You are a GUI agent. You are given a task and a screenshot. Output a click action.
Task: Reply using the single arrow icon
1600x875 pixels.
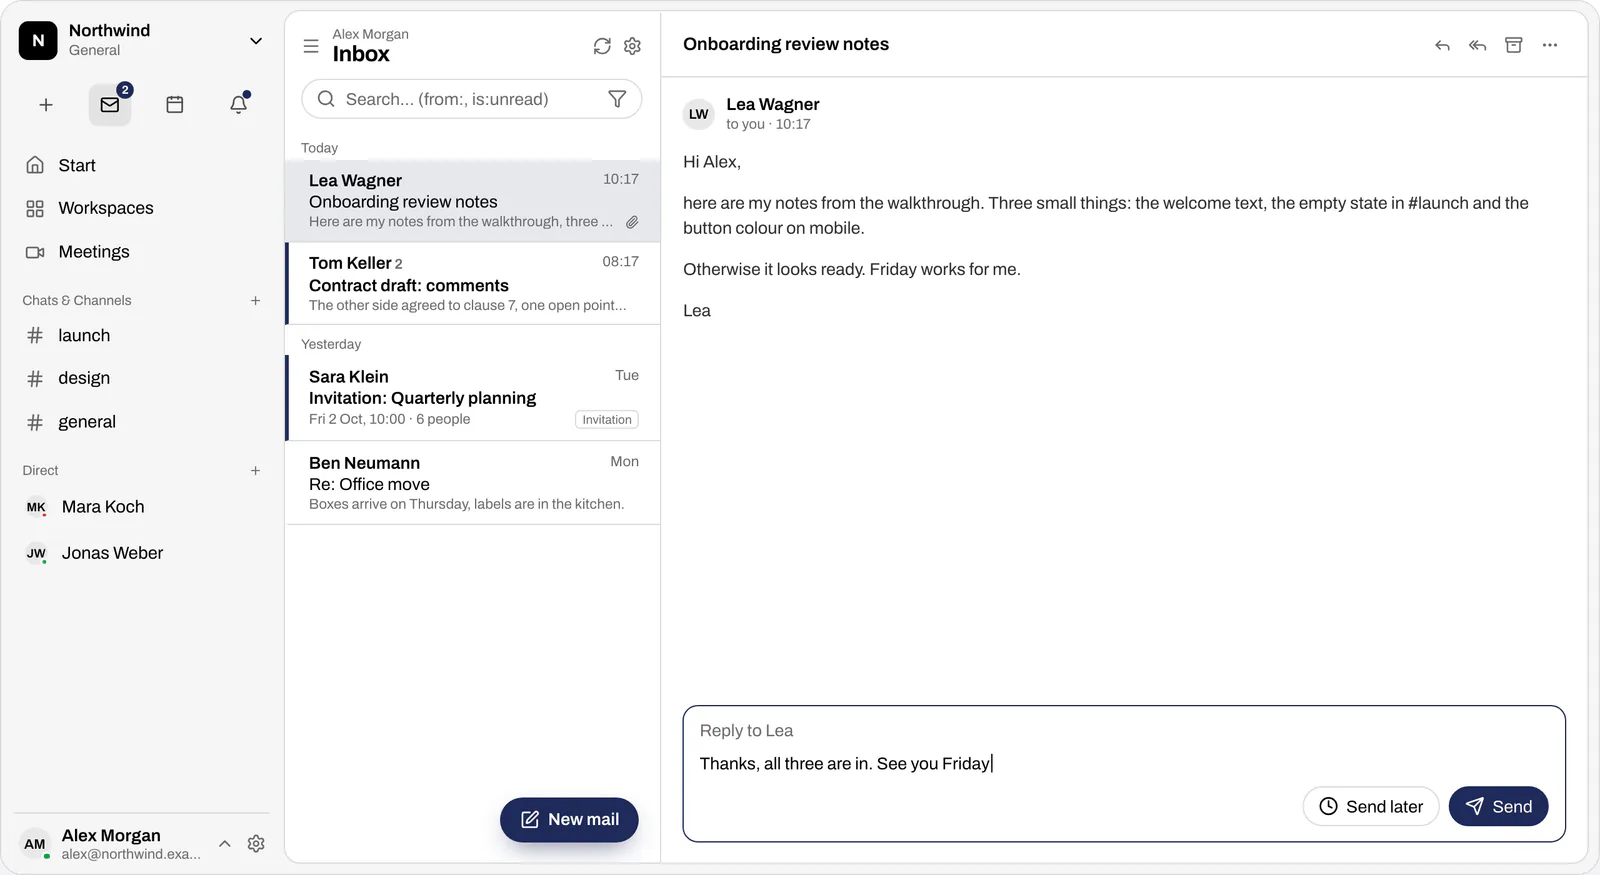1442,45
